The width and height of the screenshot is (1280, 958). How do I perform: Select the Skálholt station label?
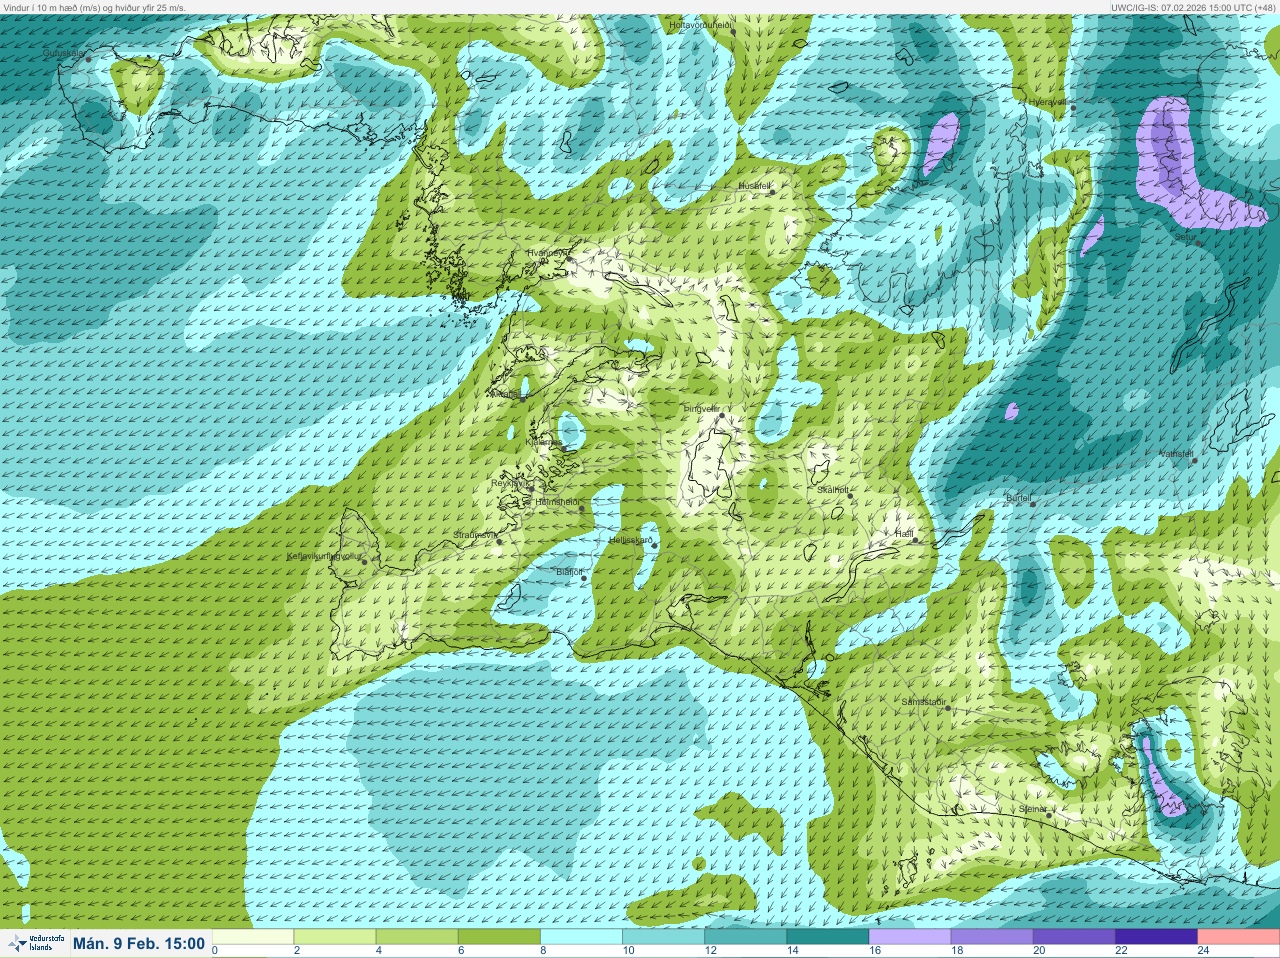coord(832,490)
